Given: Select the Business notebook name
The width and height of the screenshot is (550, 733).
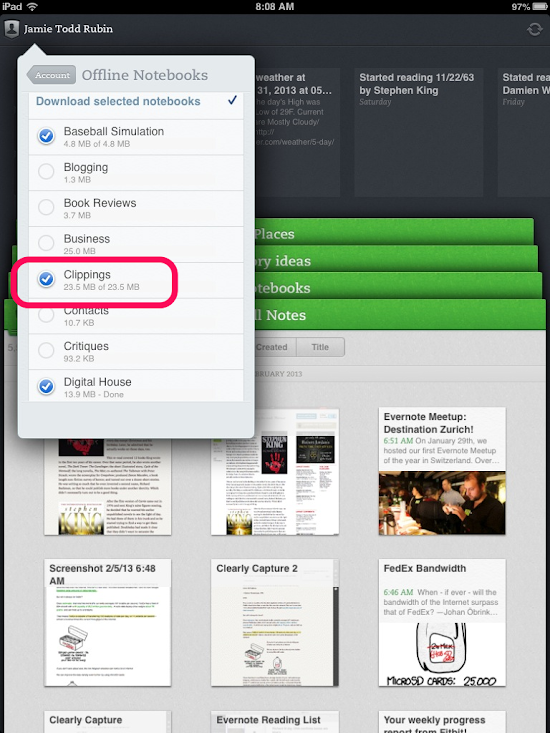Looking at the screenshot, I should (x=86, y=239).
